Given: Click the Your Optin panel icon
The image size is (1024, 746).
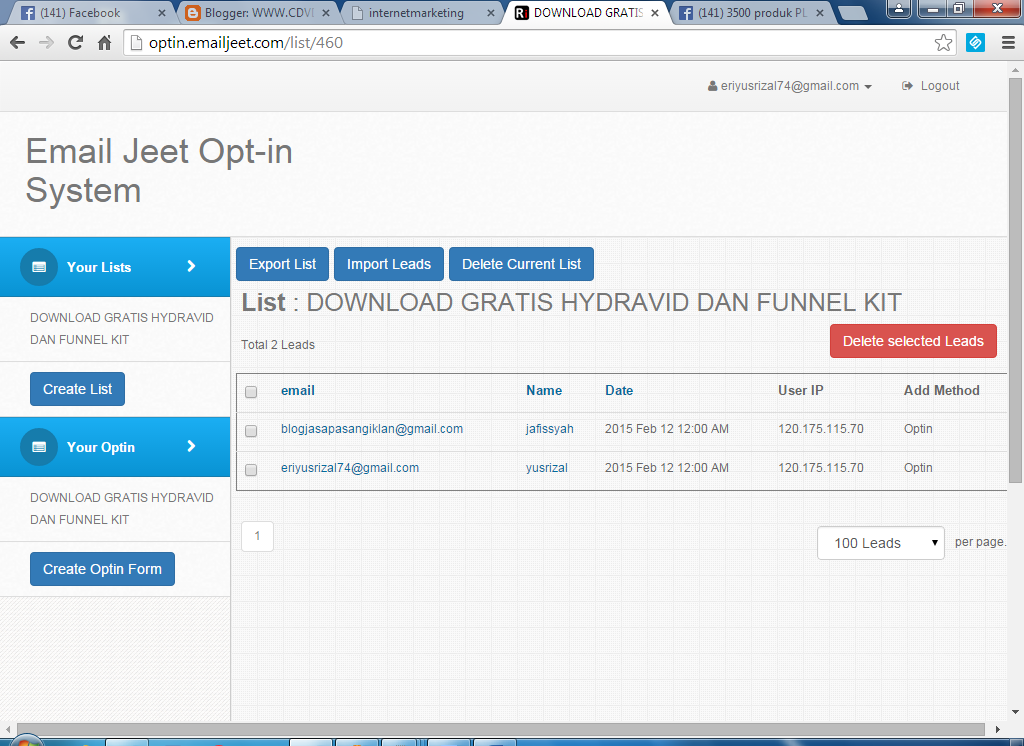Looking at the screenshot, I should (x=39, y=447).
